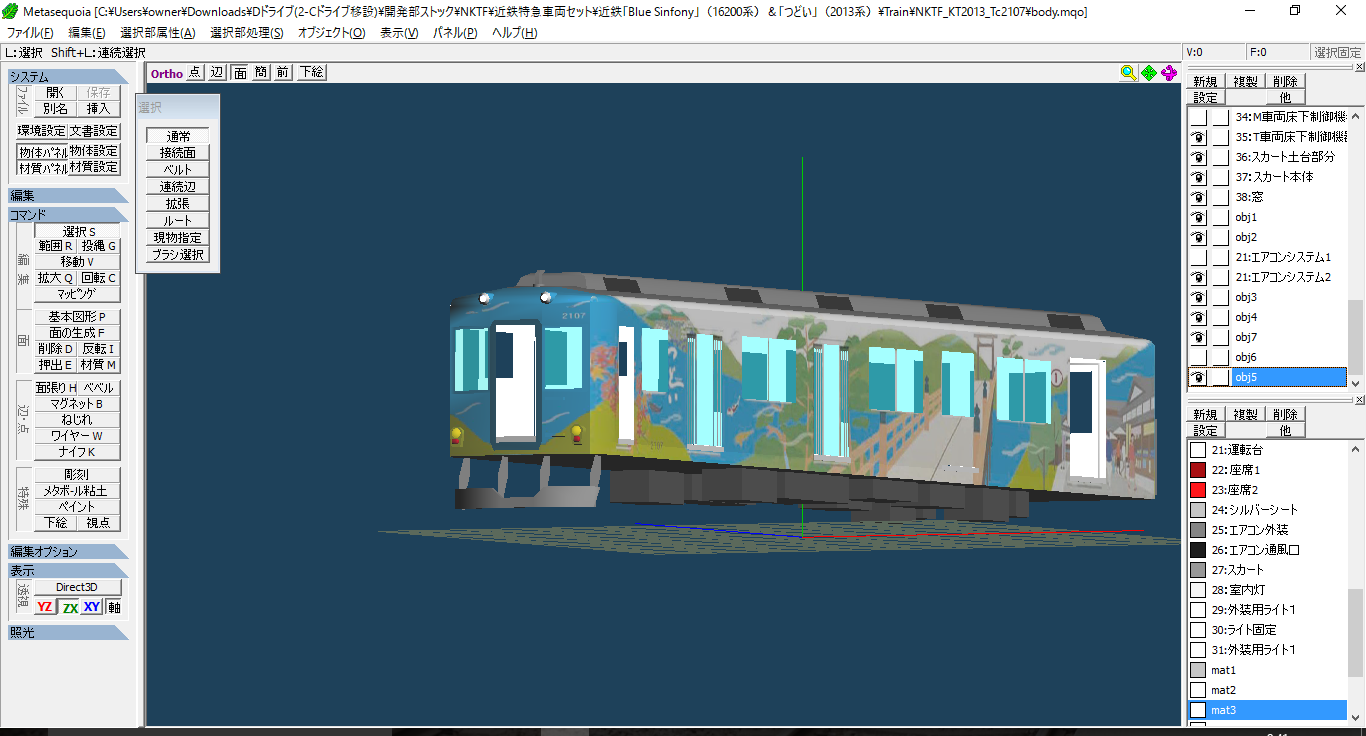
Task: Click the red 23:座席2 material swatch
Action: (x=1198, y=490)
